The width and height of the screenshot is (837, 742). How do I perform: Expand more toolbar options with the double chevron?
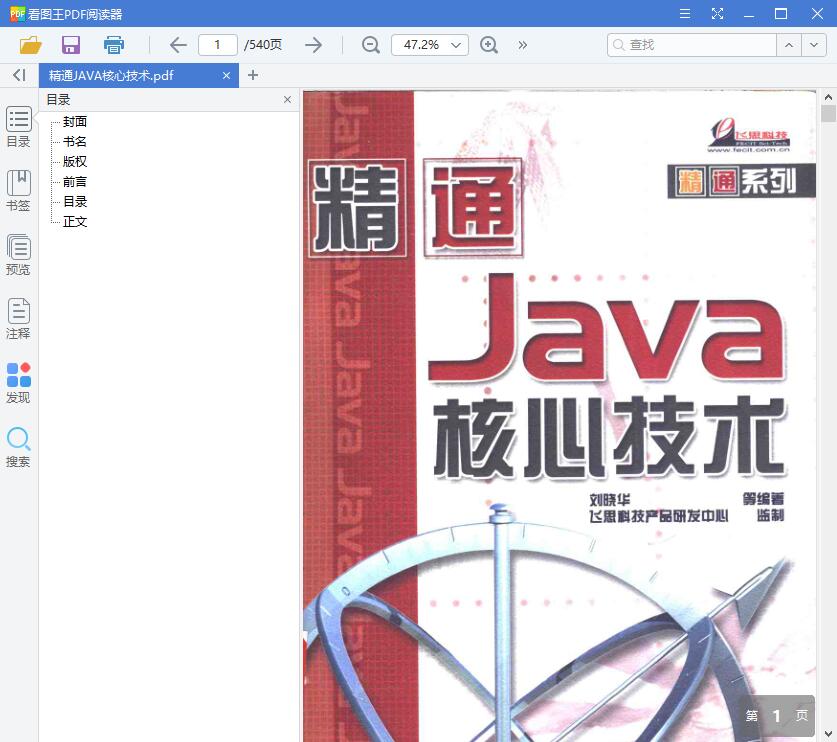click(523, 45)
